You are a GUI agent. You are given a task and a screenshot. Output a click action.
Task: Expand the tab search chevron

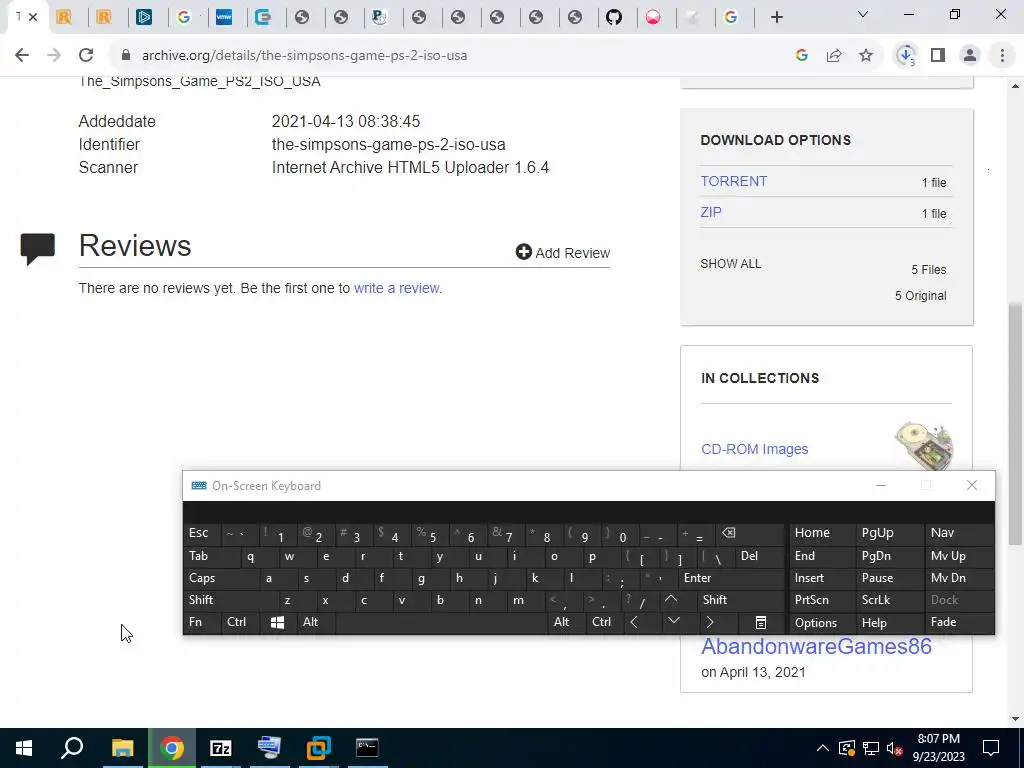pyautogui.click(x=863, y=14)
